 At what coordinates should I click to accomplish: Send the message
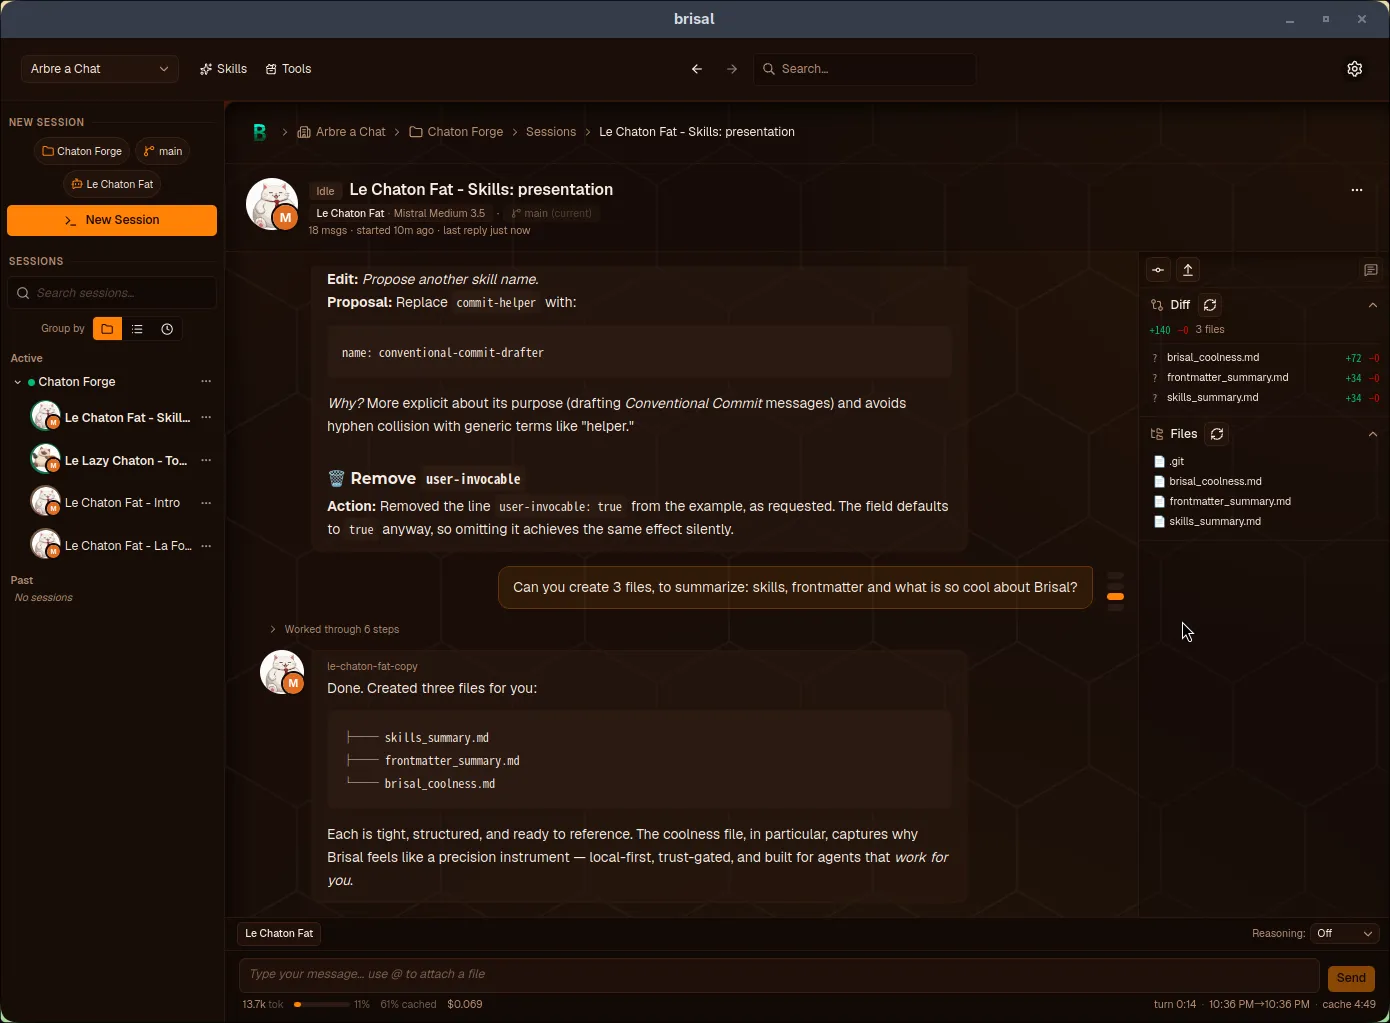click(x=1351, y=978)
